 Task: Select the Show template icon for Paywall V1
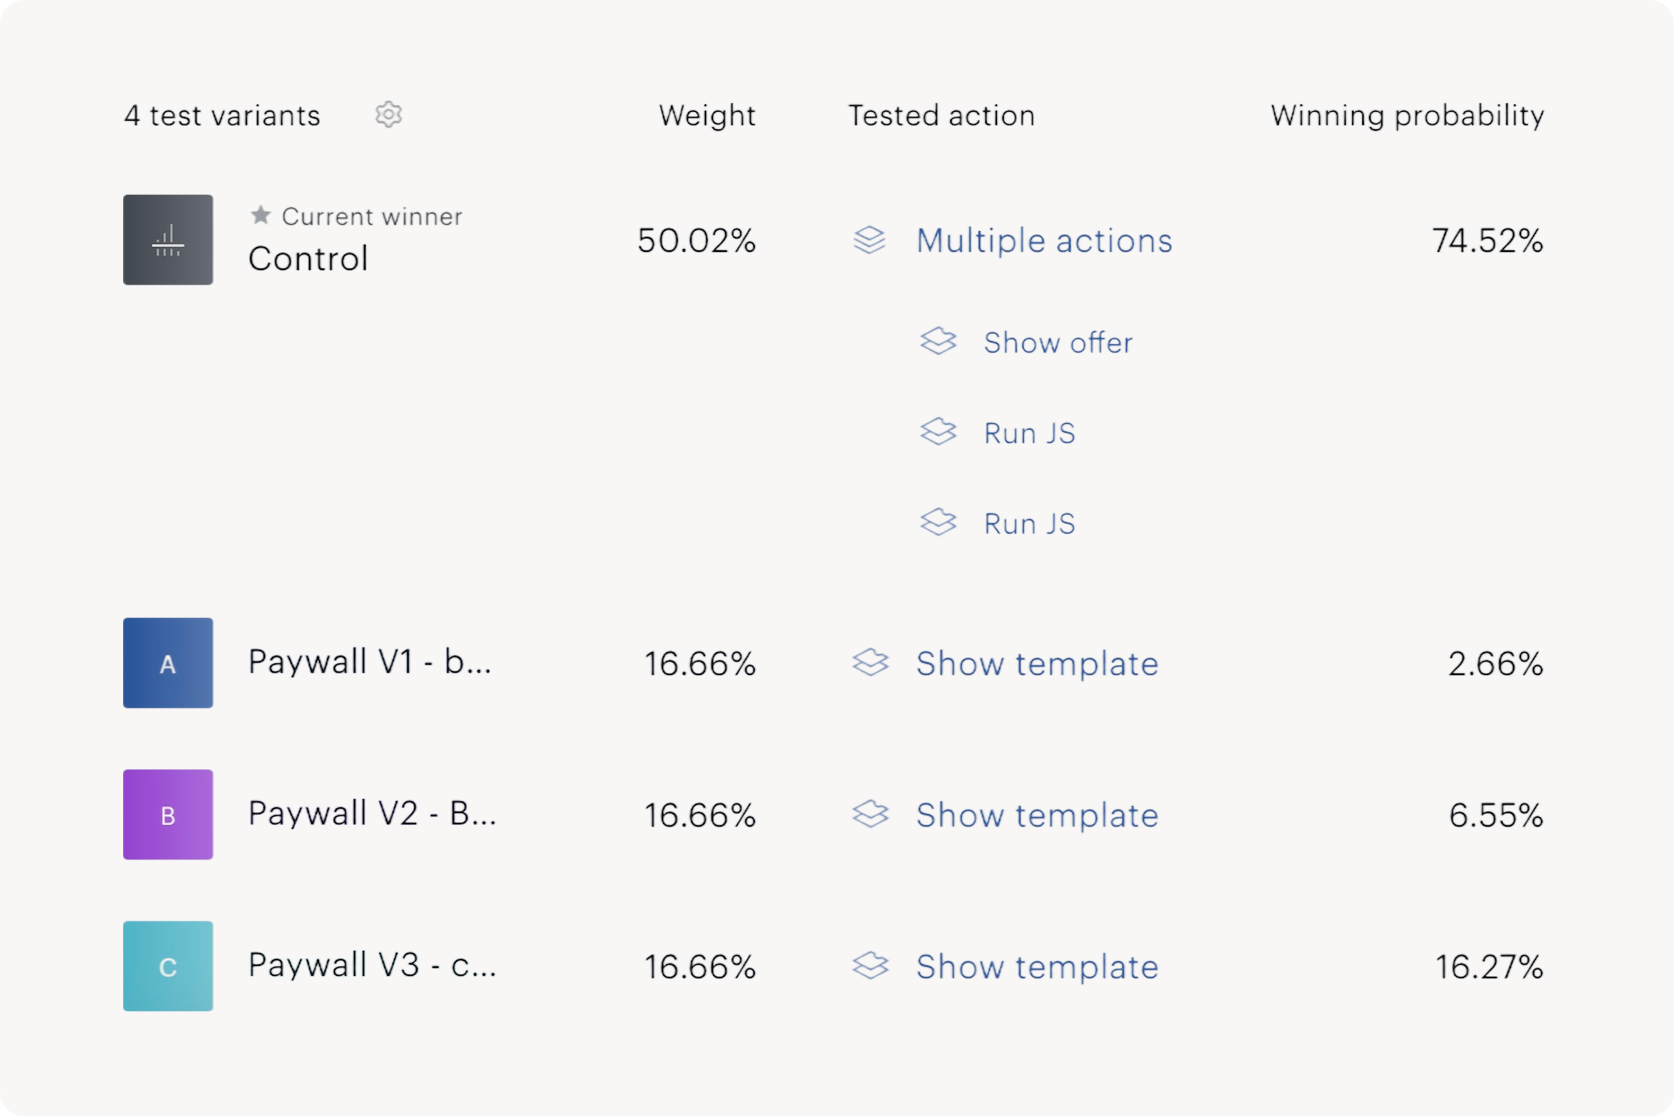[x=869, y=663]
